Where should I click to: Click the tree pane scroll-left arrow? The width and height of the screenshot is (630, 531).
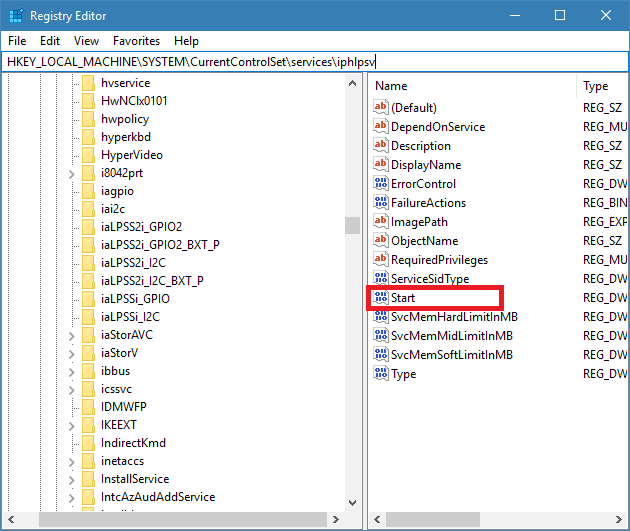point(11,519)
